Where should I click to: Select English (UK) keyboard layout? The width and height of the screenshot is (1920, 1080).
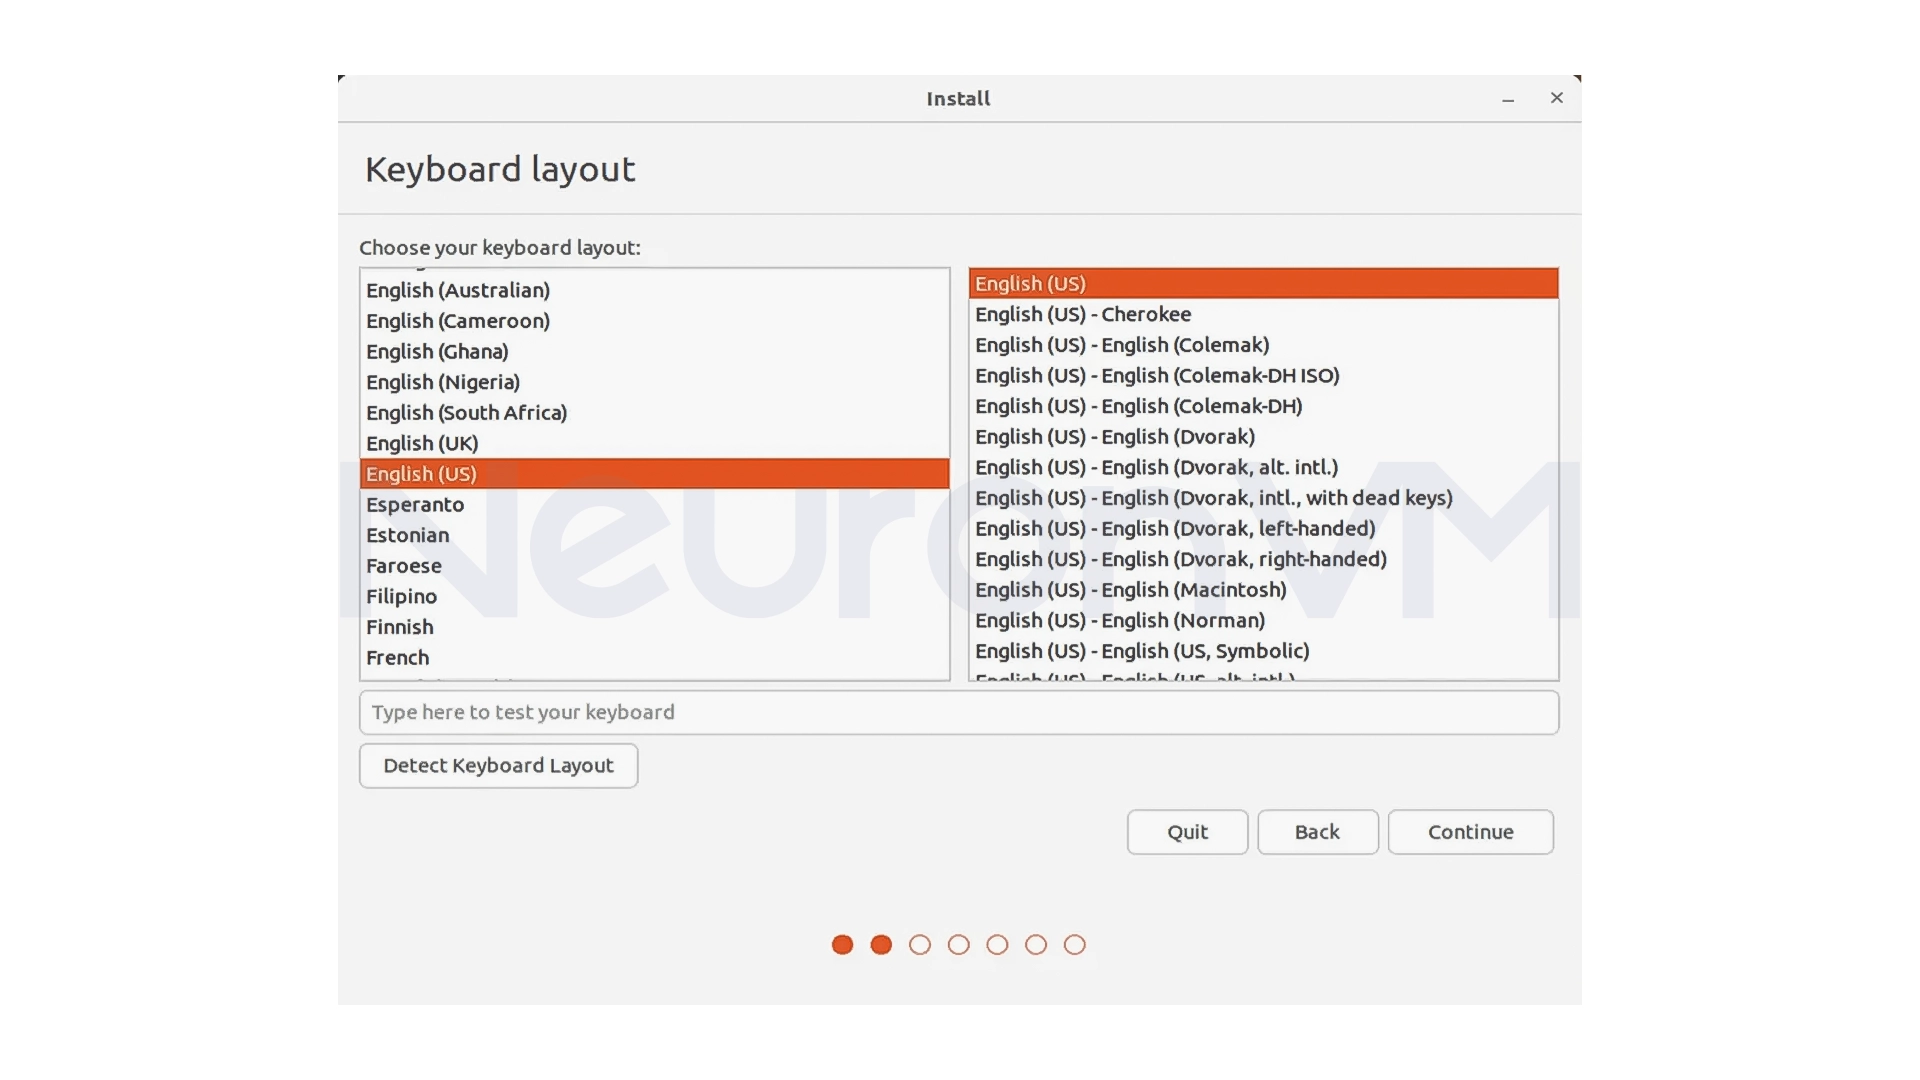coord(422,443)
